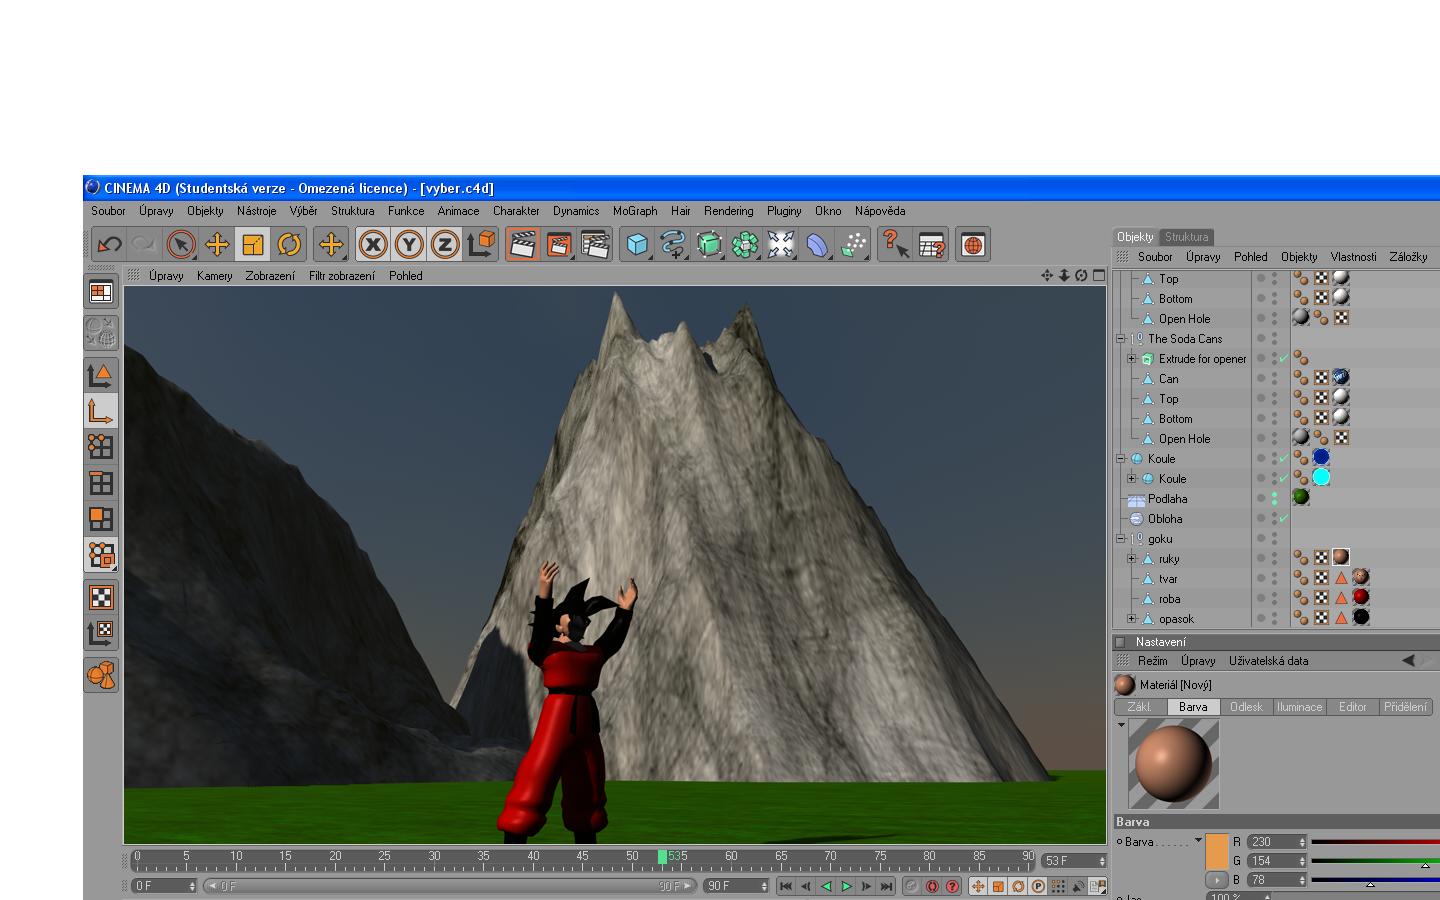The width and height of the screenshot is (1440, 900).
Task: Click the layout switch icon in left palette
Action: [x=101, y=292]
